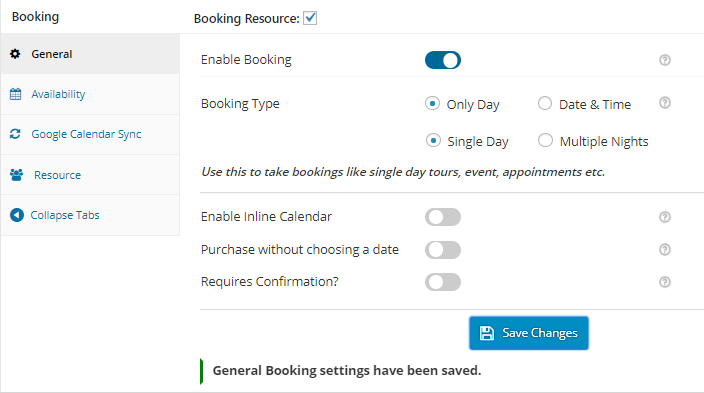Image resolution: width=704 pixels, height=393 pixels.
Task: Choose the Multiple Nights radio option
Action: [546, 141]
